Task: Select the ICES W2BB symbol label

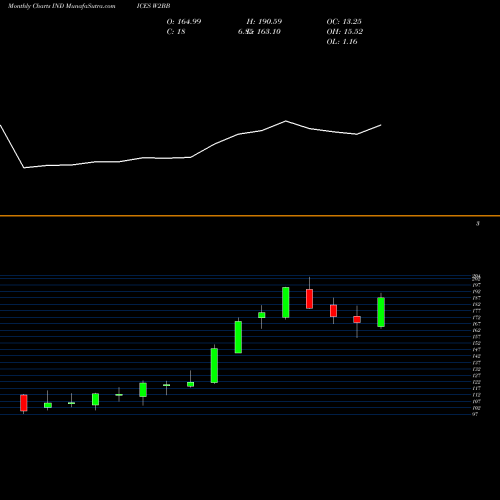Action: pyautogui.click(x=153, y=6)
